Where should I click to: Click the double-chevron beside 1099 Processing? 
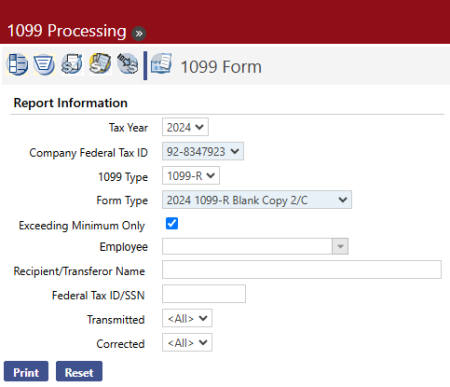[x=139, y=33]
